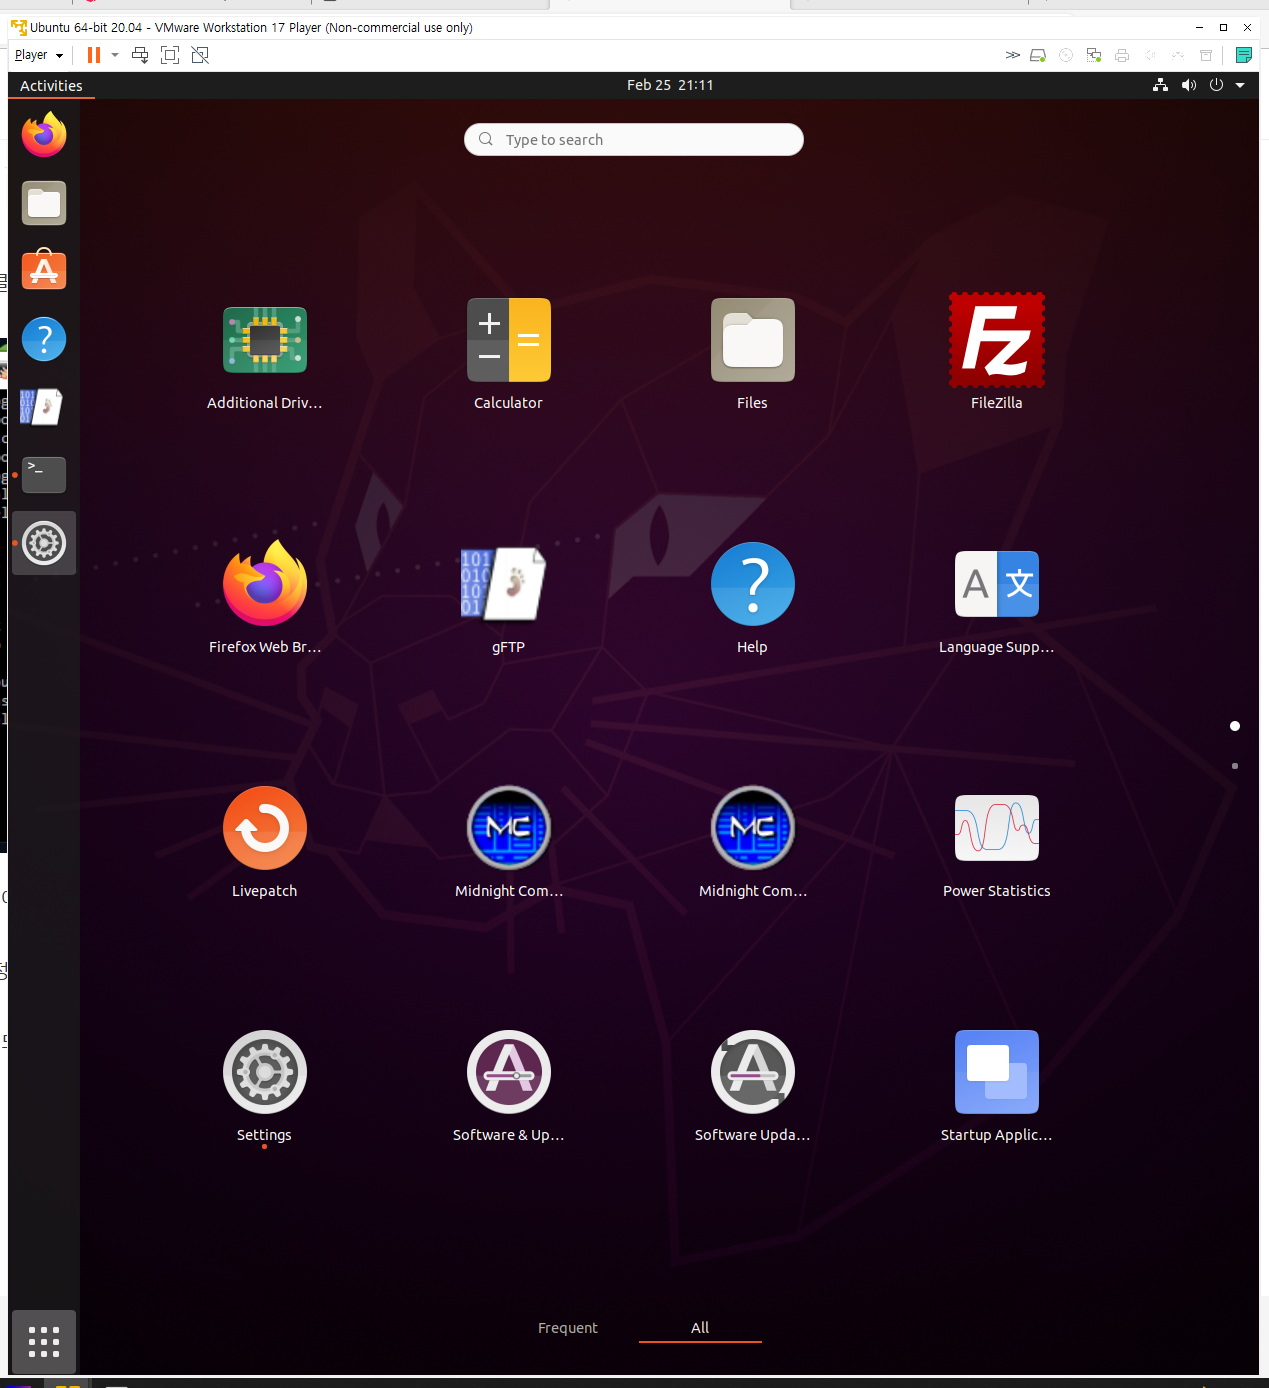Launch the Calculator app

[508, 340]
